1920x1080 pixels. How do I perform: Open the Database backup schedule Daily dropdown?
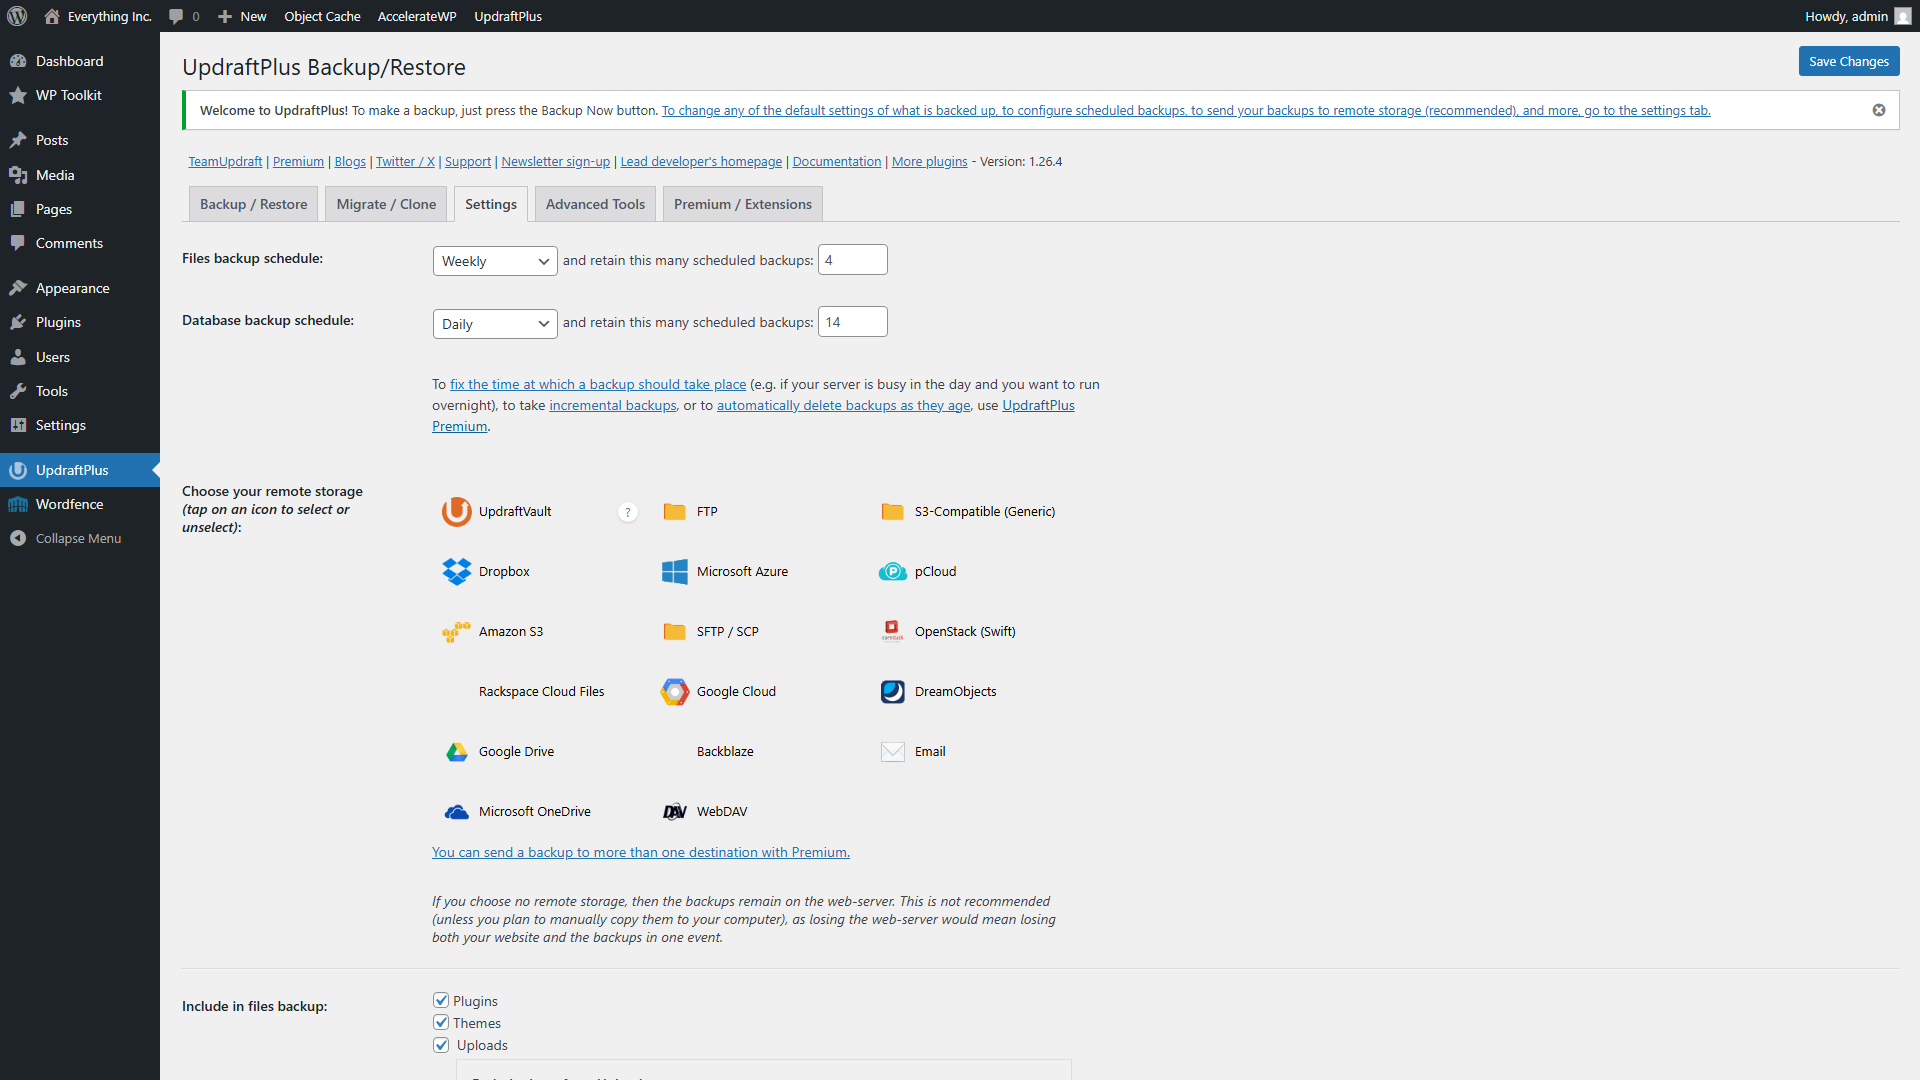[x=495, y=324]
